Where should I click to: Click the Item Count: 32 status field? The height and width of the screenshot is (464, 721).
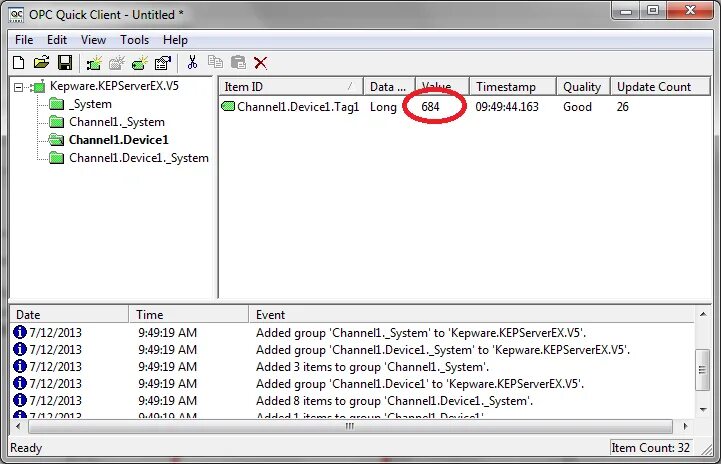pyautogui.click(x=650, y=447)
